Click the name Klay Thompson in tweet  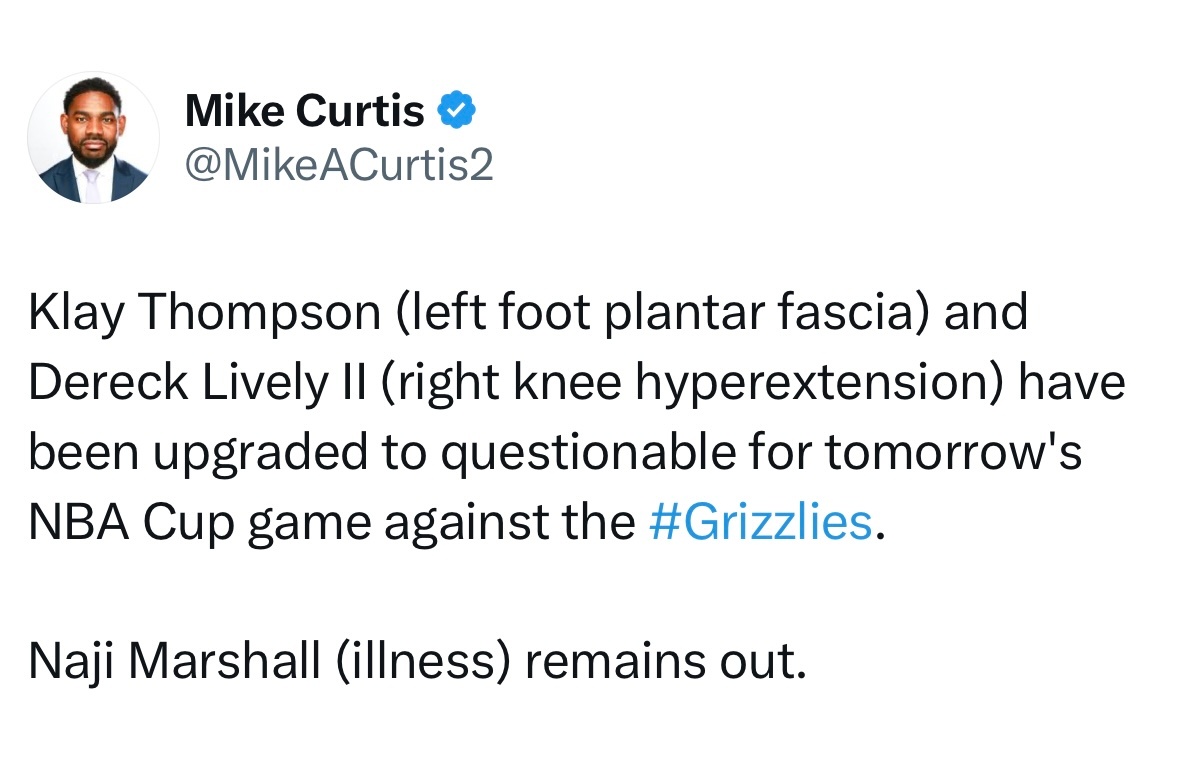coord(205,311)
